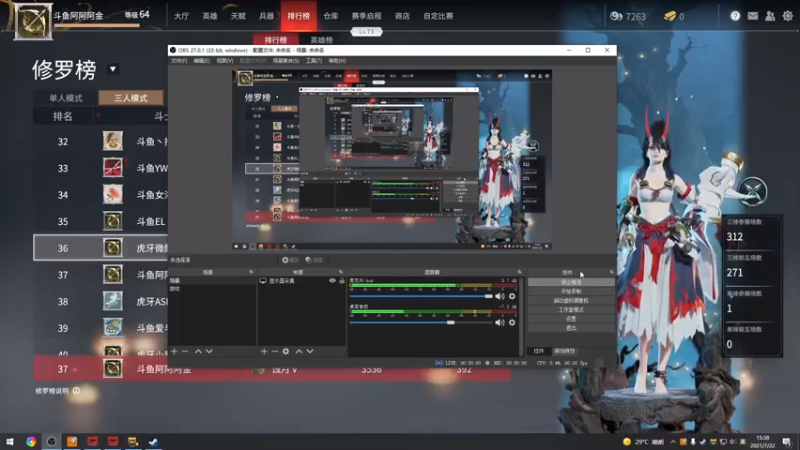Open the 编辑(E) menu in OBS
This screenshot has width=800, height=450.
click(x=202, y=61)
